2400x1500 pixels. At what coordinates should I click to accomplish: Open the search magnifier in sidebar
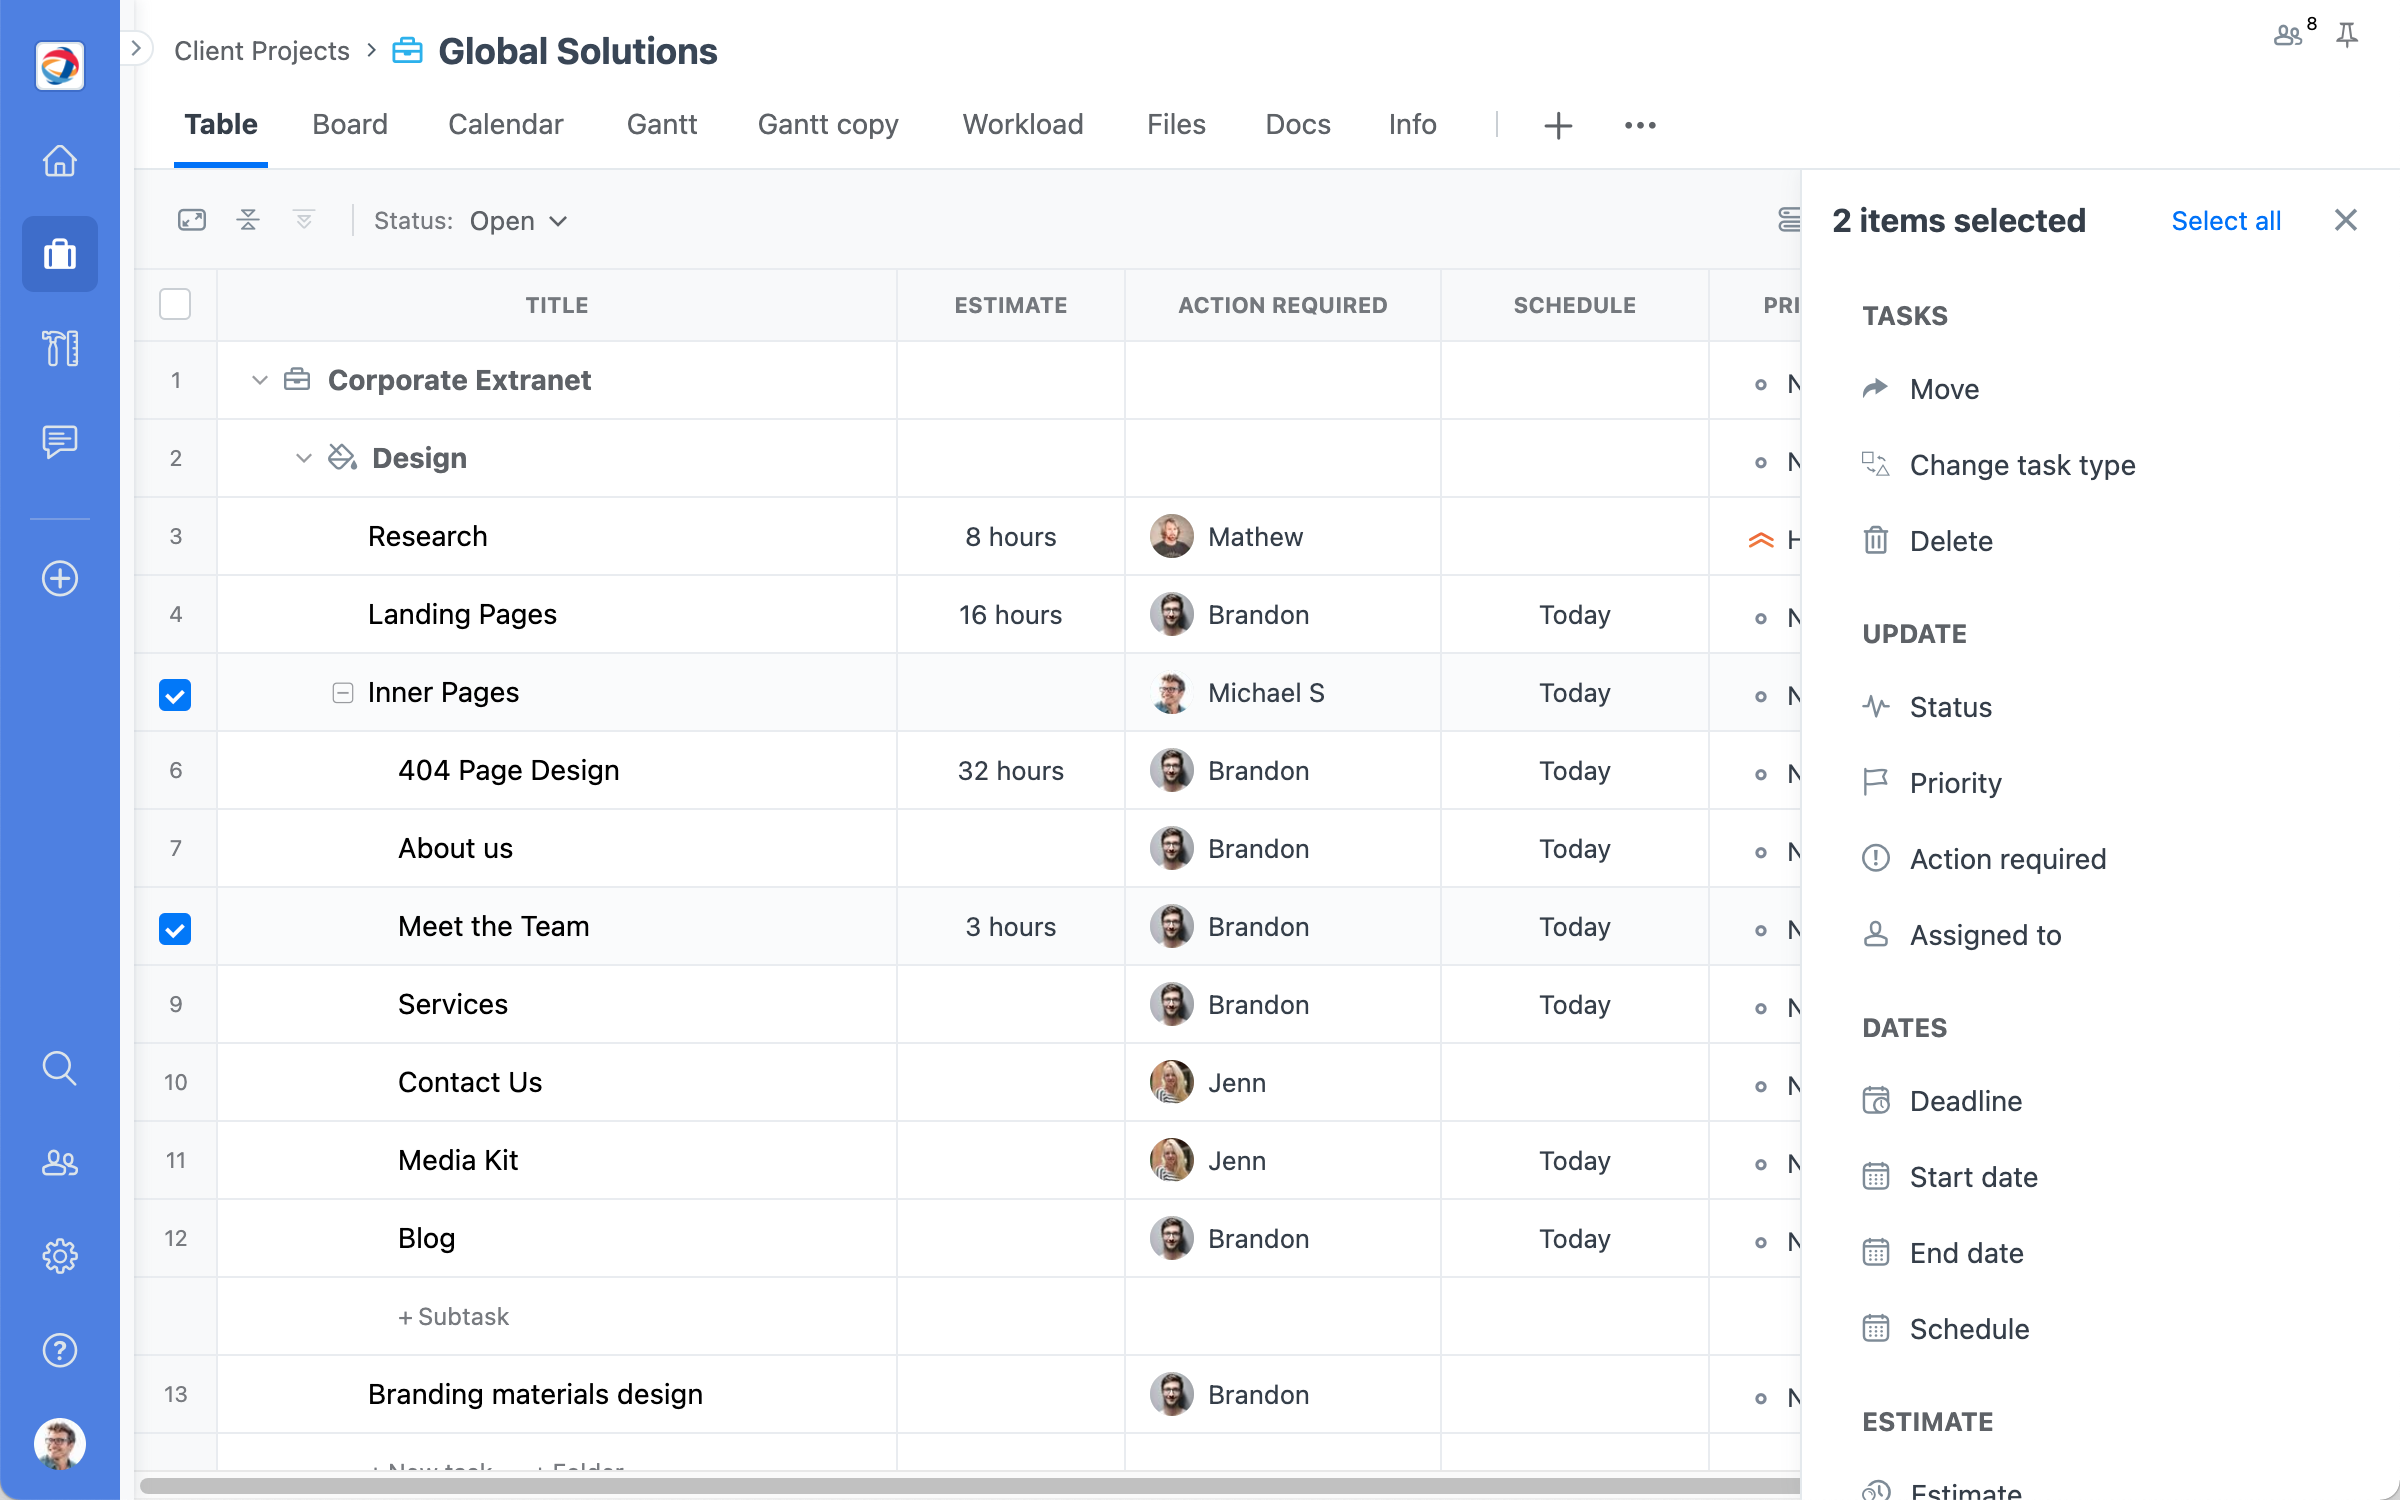click(x=60, y=1068)
